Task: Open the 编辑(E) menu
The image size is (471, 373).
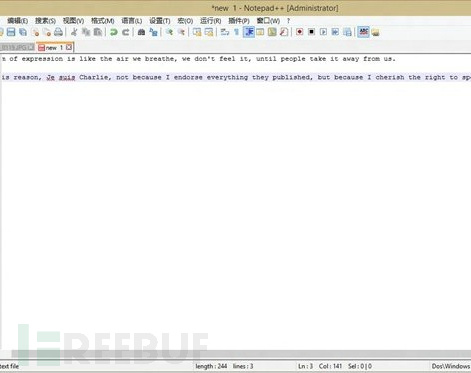Action: coord(18,21)
